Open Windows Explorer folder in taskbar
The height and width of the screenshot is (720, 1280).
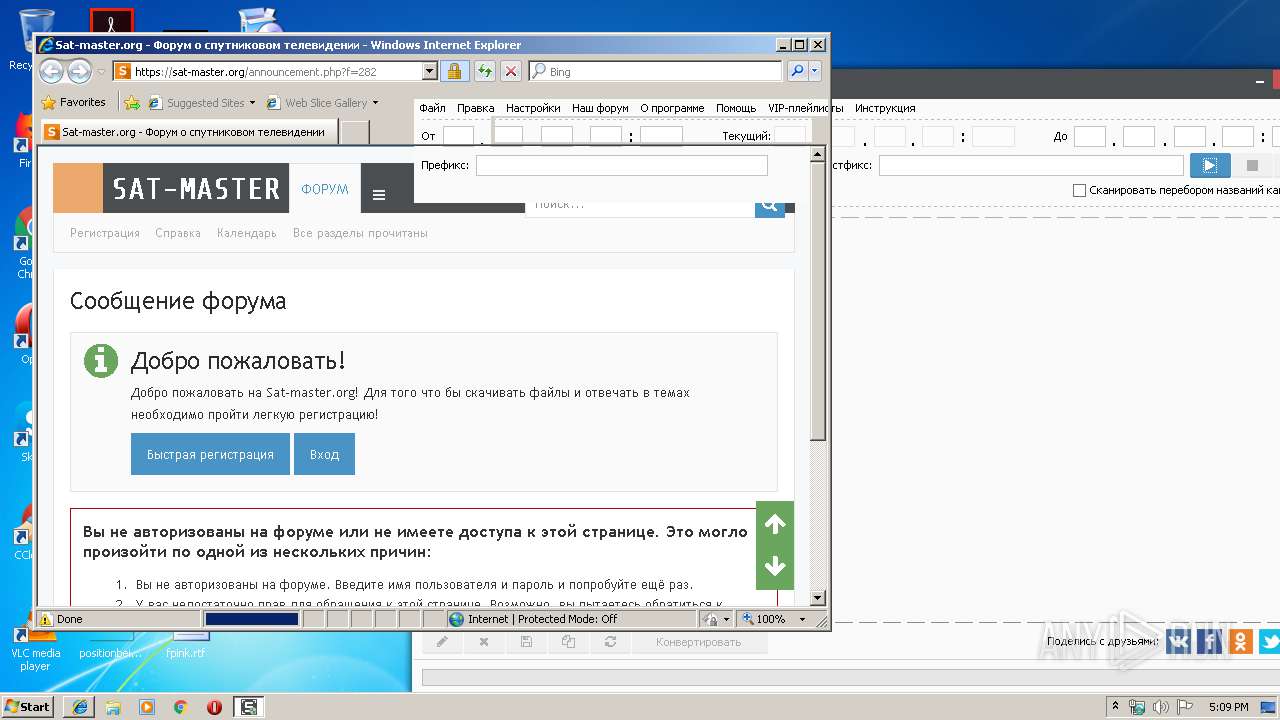click(113, 707)
